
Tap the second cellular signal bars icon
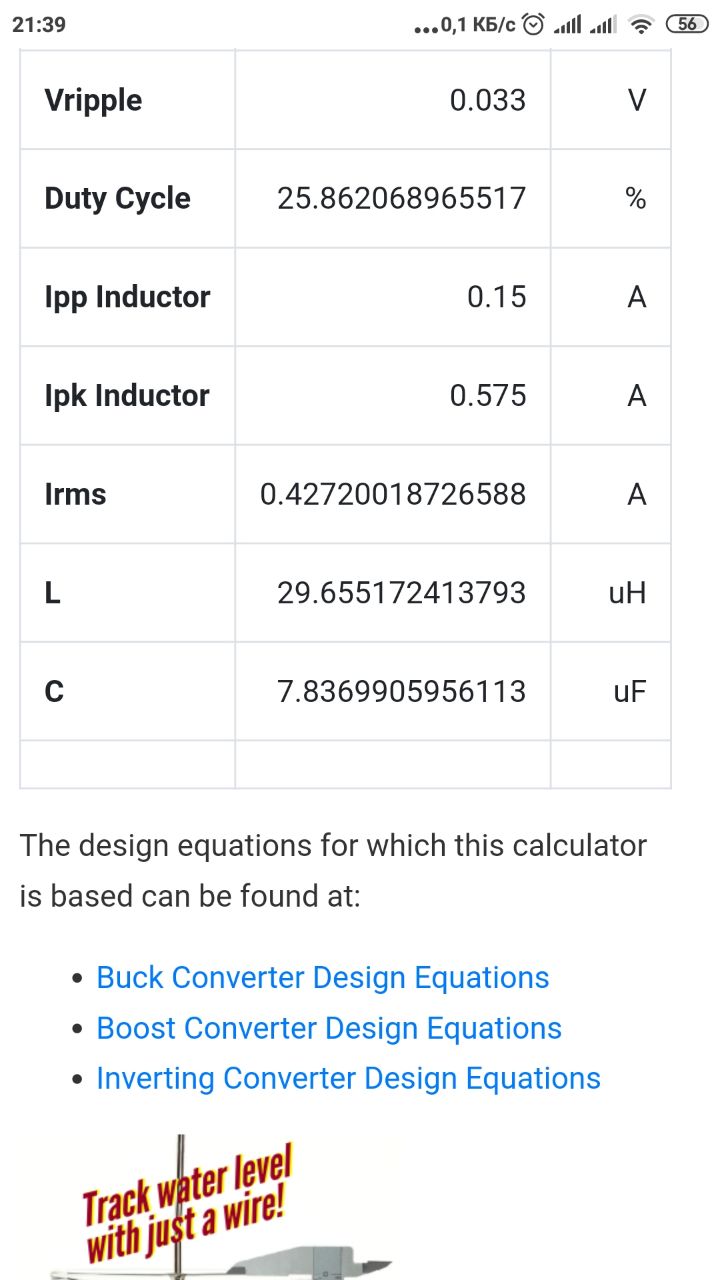coord(602,25)
